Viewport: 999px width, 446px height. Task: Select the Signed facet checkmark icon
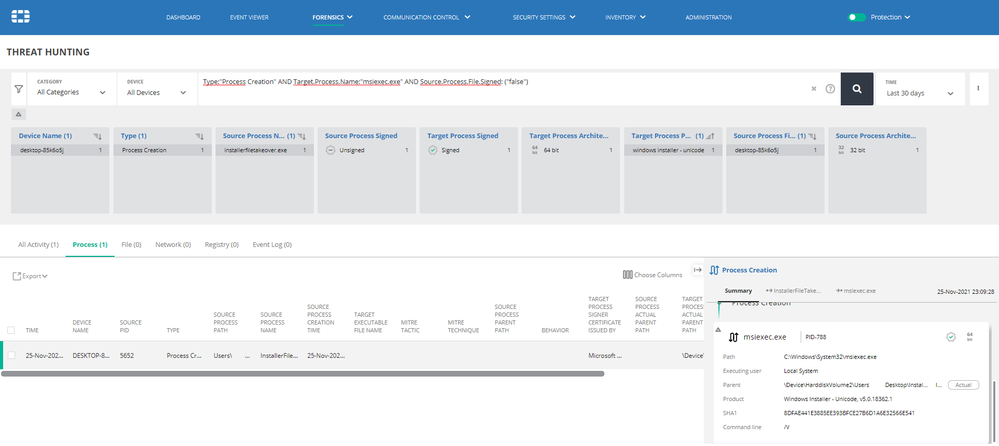tap(433, 150)
